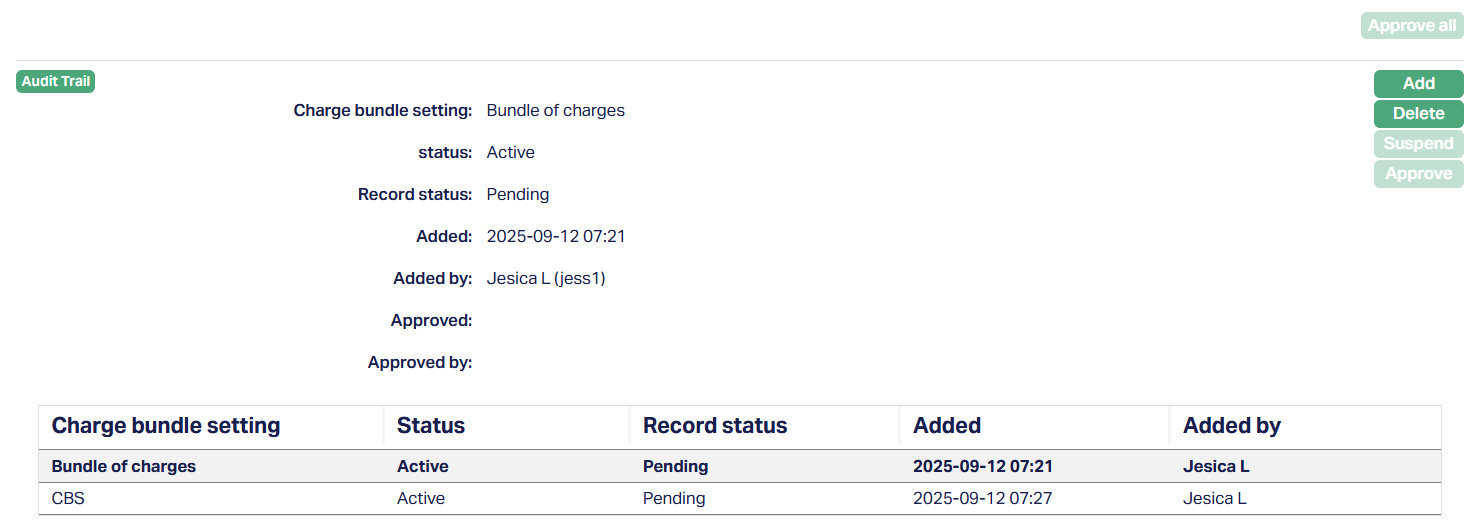Click the Record status column header
The image size is (1475, 526).
(x=715, y=426)
